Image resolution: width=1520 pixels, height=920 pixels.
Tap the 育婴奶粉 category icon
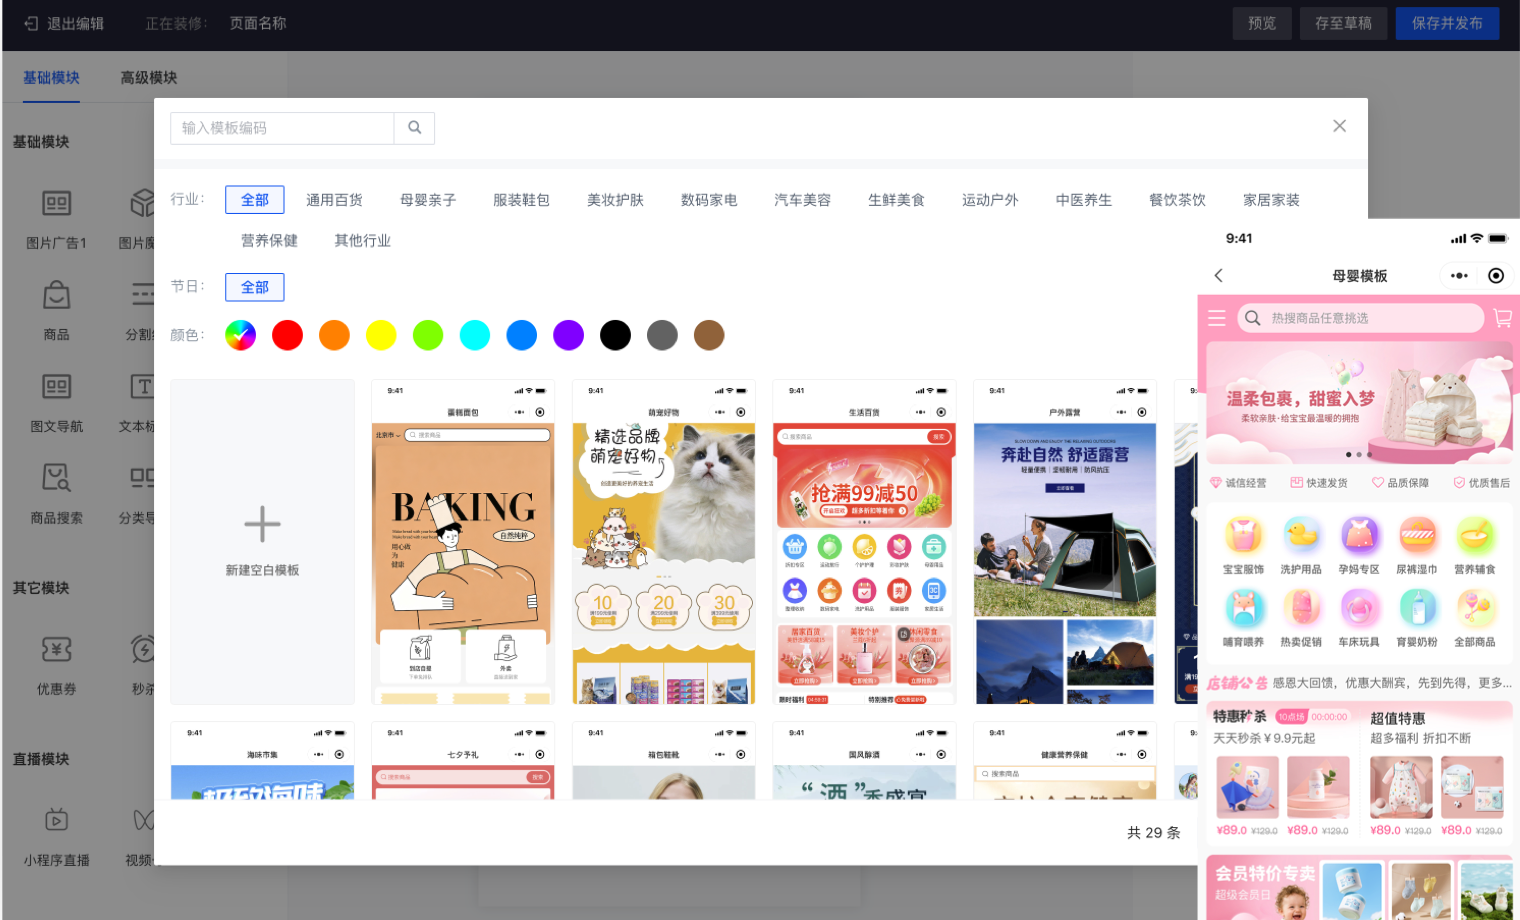pos(1417,608)
